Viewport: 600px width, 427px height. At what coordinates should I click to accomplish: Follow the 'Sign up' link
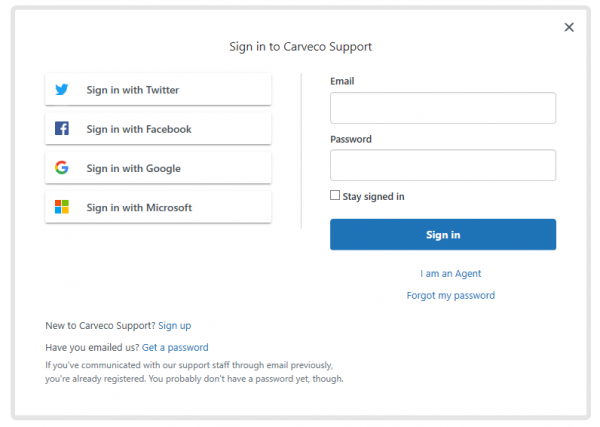coord(174,325)
